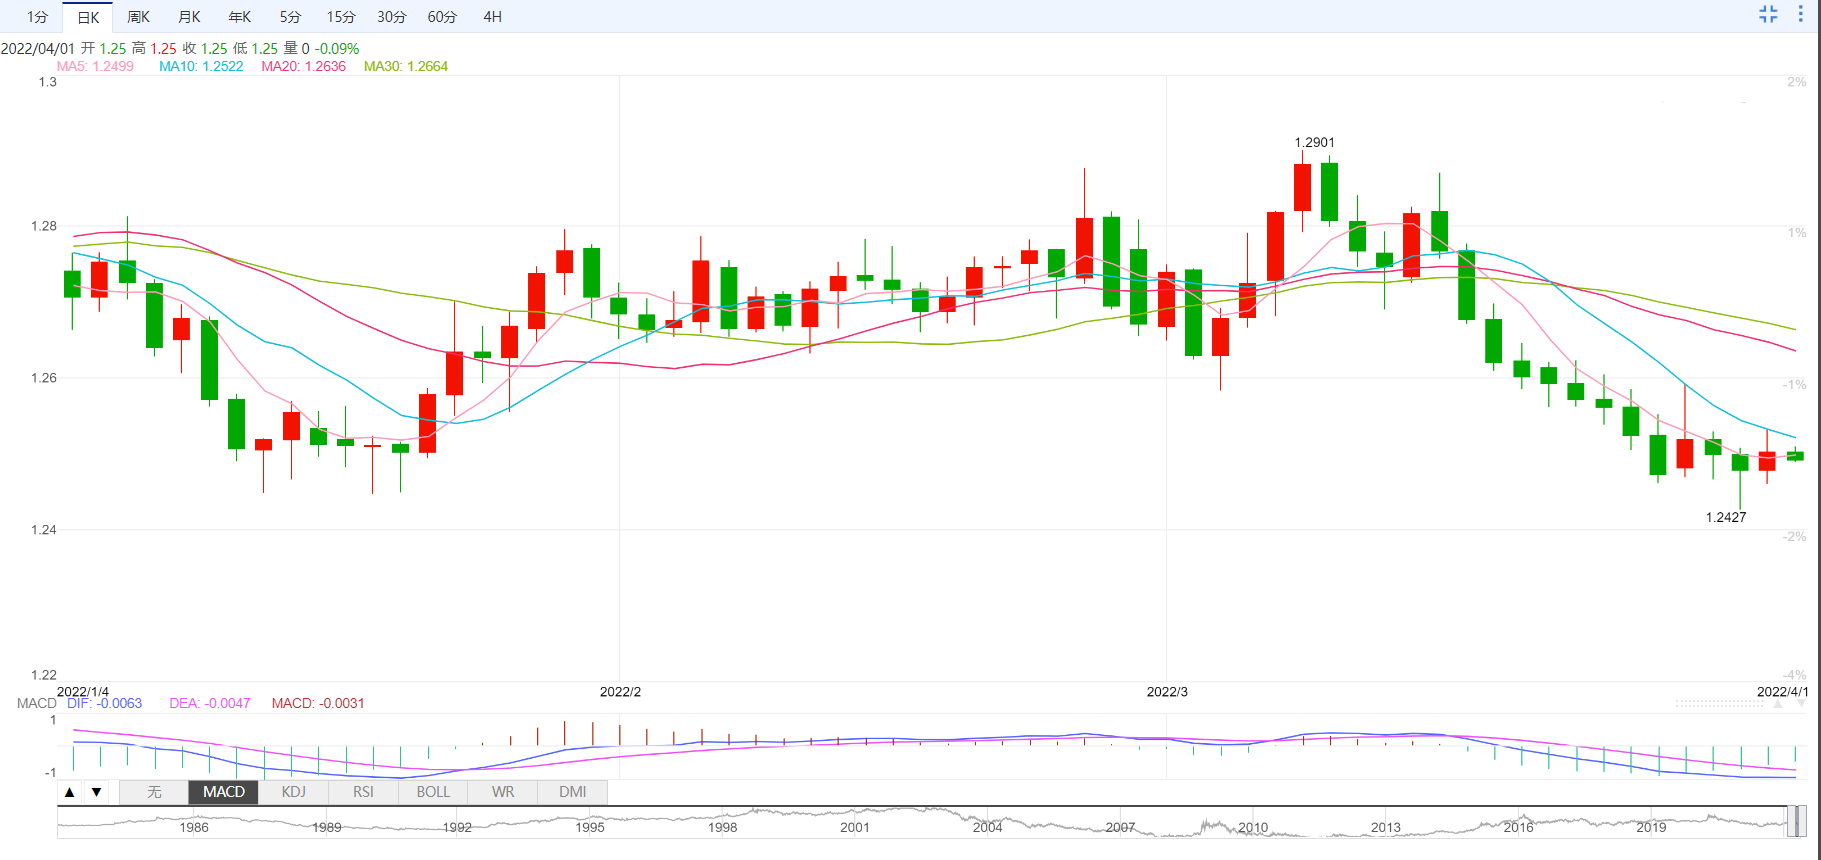Click the MACD: -0.0031 value label
This screenshot has width=1821, height=860.
(318, 703)
